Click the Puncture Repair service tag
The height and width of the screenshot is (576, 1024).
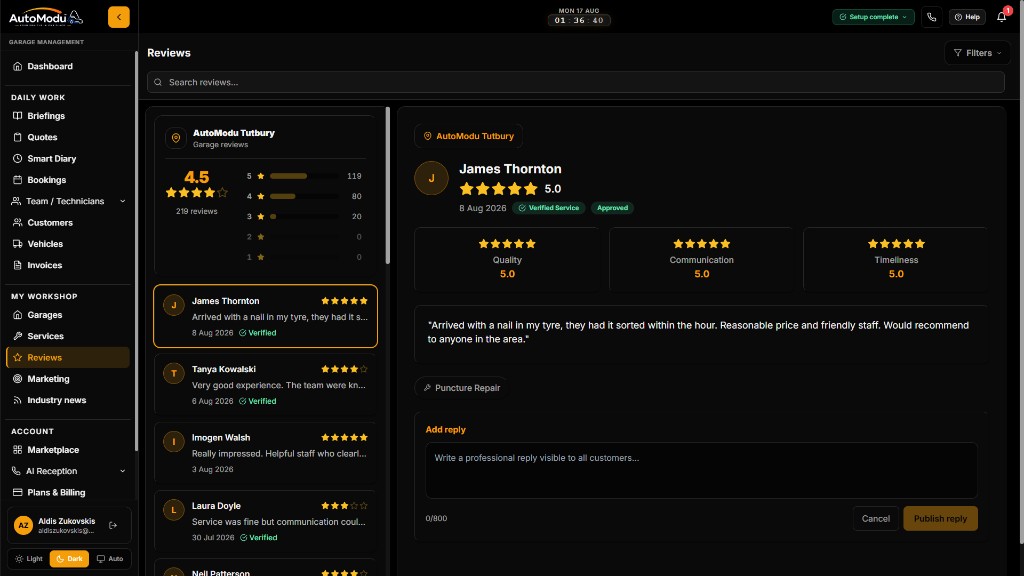461,388
